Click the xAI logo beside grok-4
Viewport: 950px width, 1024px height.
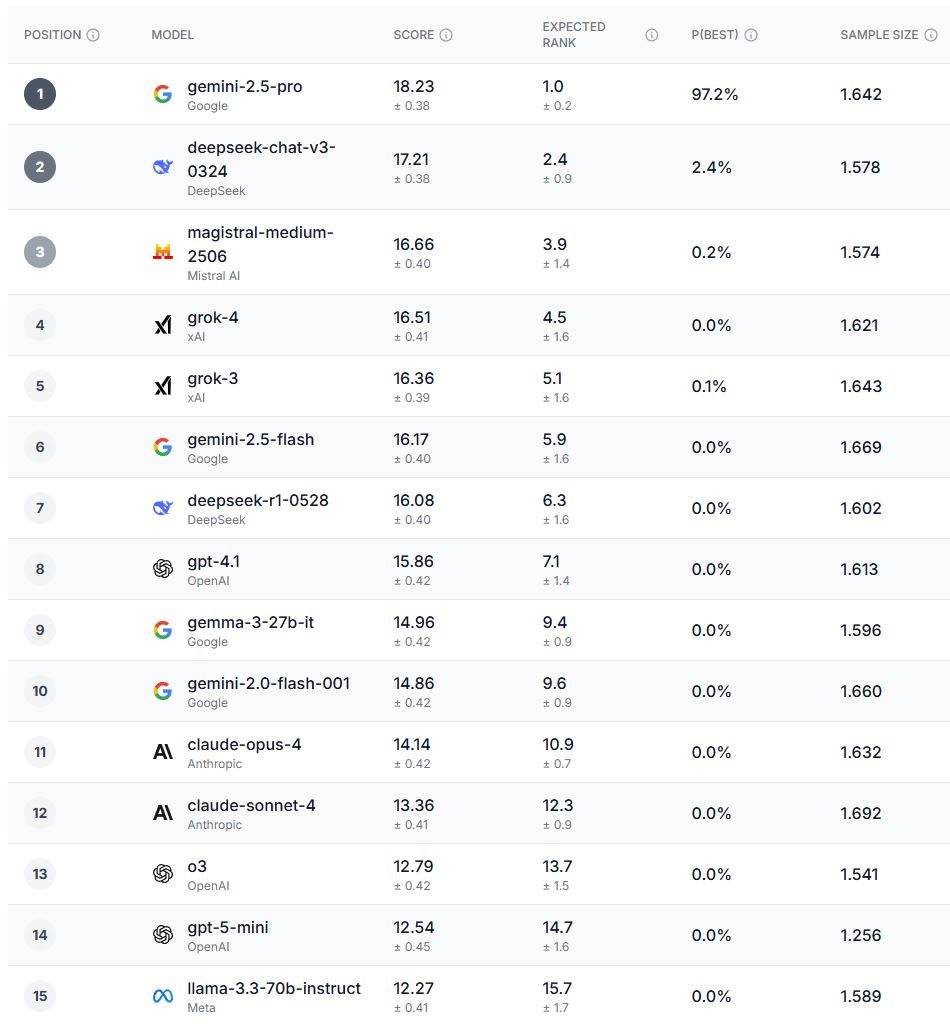[x=163, y=325]
